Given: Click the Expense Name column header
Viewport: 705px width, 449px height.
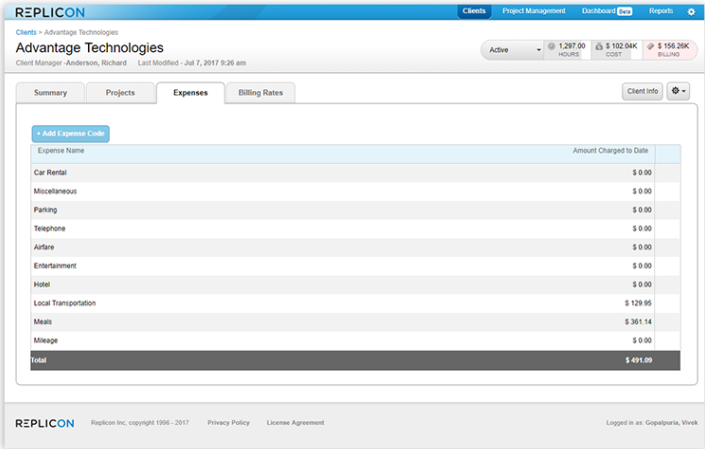Looking at the screenshot, I should [x=61, y=151].
